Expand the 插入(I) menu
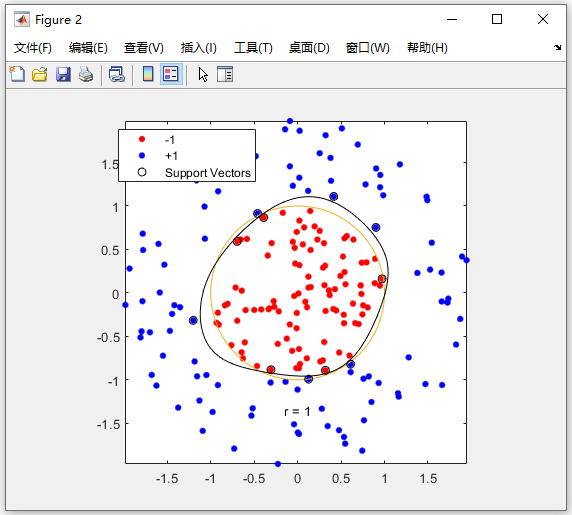Image resolution: width=572 pixels, height=515 pixels. (x=199, y=48)
